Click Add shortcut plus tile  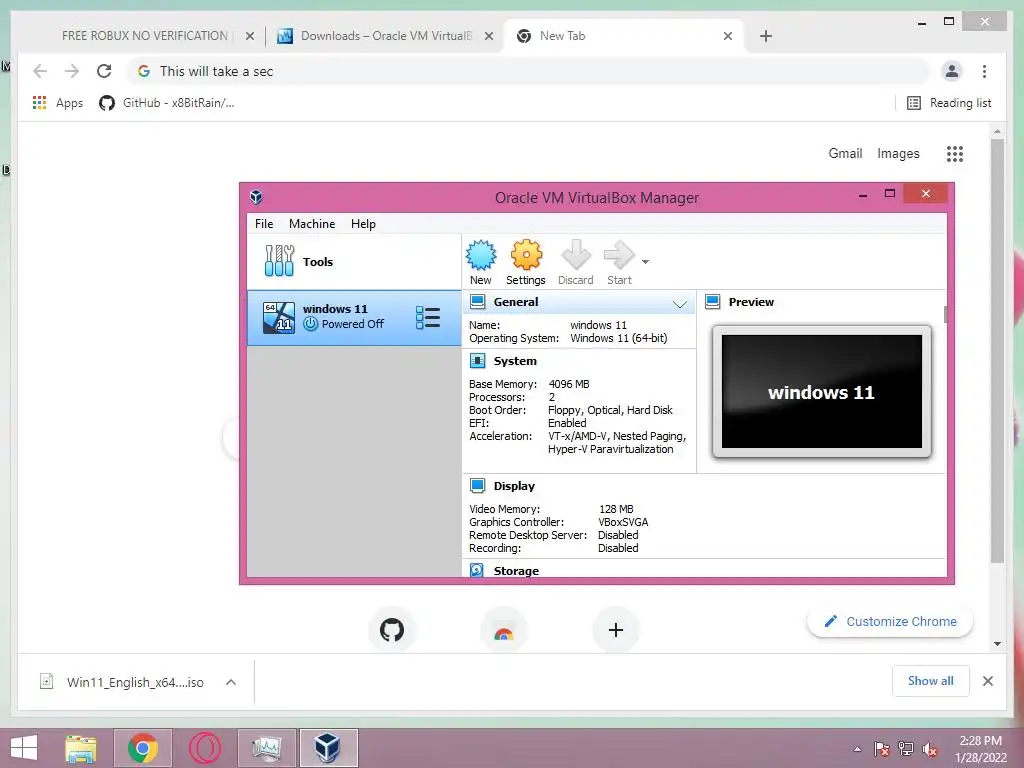click(615, 630)
